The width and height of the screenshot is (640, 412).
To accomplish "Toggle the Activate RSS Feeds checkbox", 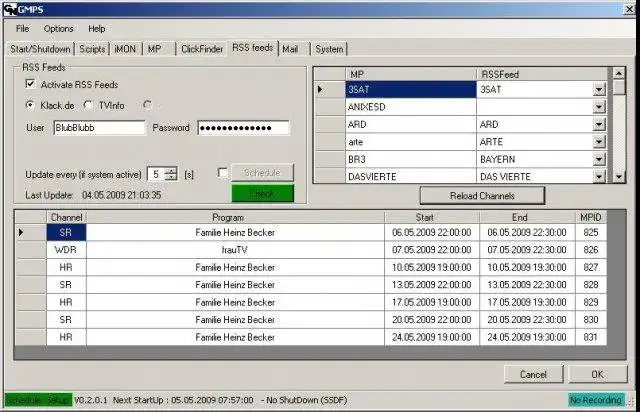I will [x=30, y=84].
